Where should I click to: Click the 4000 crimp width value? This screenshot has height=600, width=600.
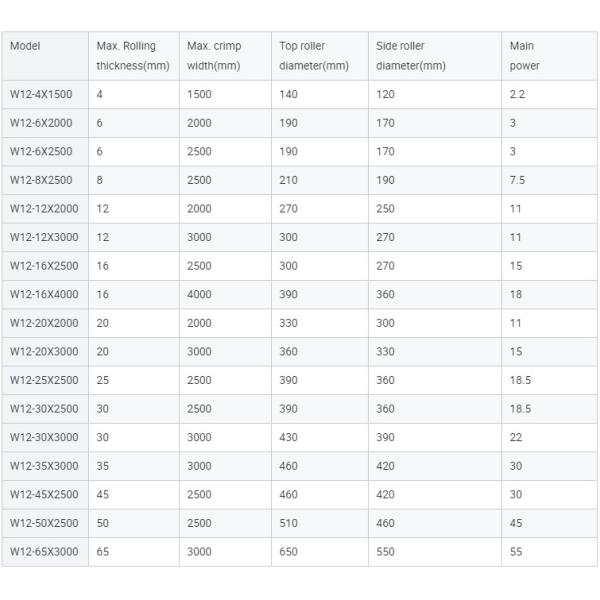coord(200,295)
